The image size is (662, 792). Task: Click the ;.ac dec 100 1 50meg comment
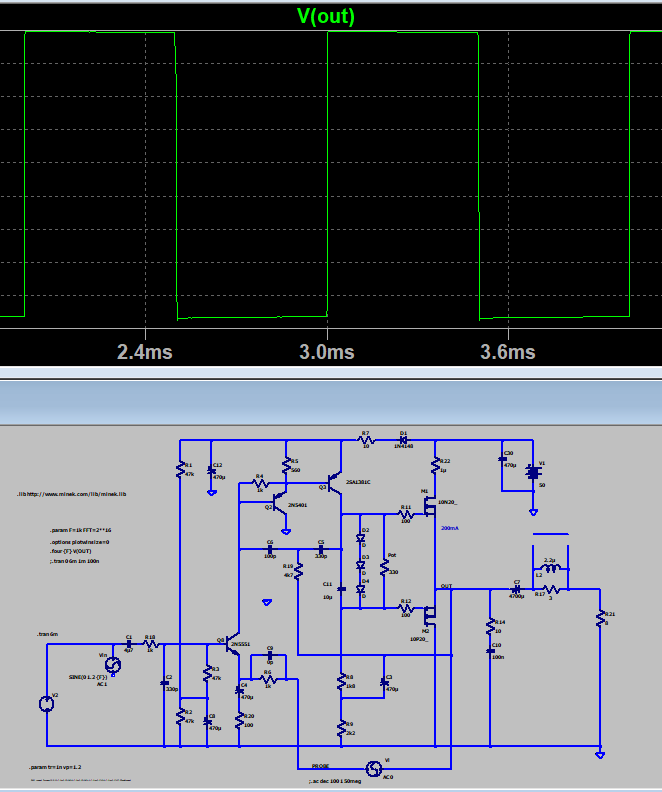tap(335, 781)
